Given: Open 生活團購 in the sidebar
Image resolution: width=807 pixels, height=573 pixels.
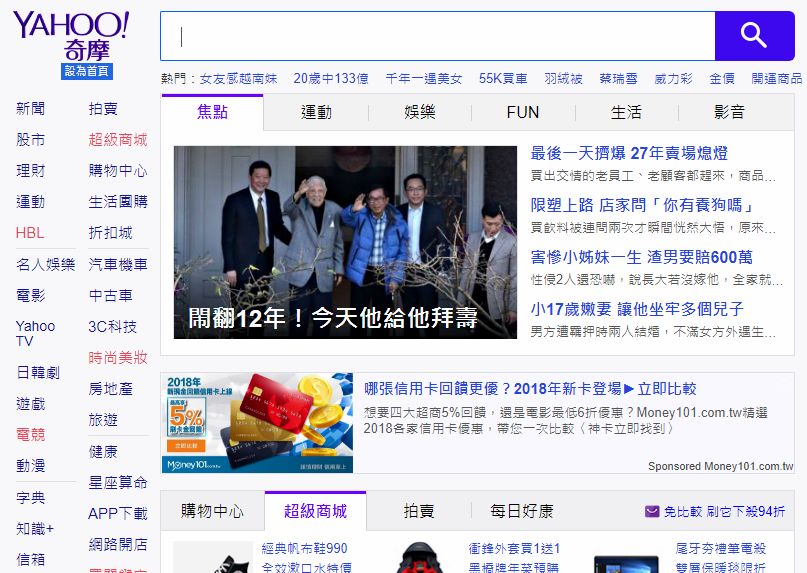Looking at the screenshot, I should point(118,201).
